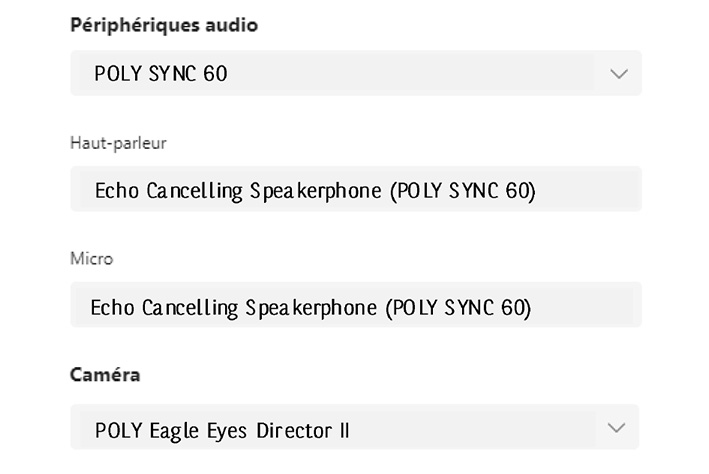
Task: Click the Haut-parleur label
Action: point(118,143)
